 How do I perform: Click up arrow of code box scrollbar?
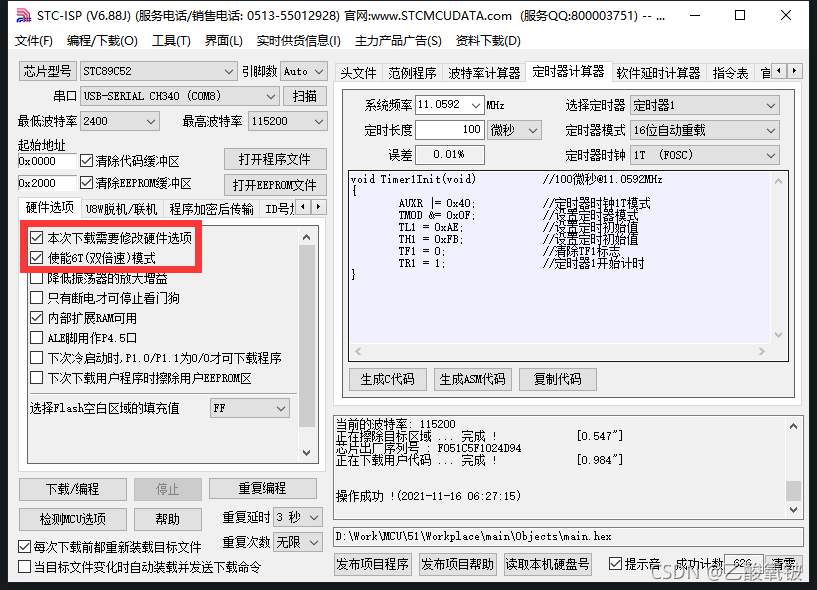click(778, 181)
